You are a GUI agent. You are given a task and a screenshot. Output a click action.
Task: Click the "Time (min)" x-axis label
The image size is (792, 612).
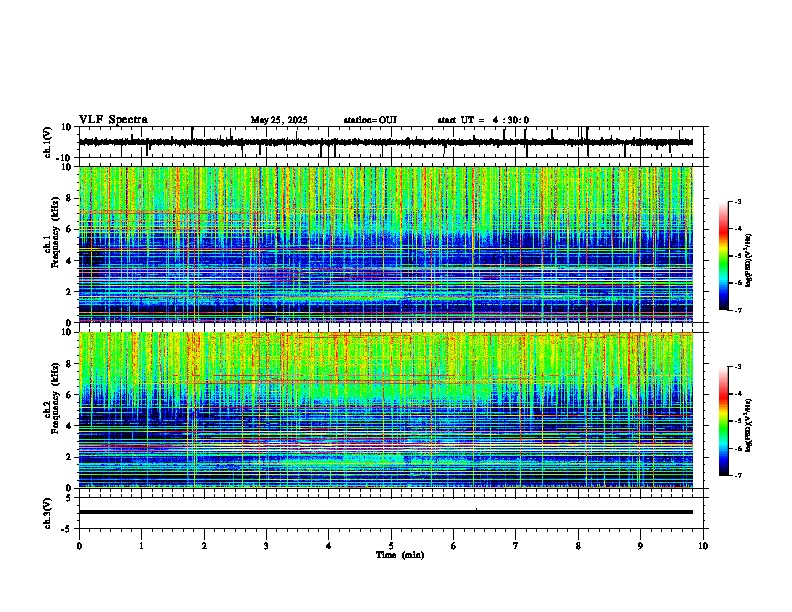pos(400,555)
